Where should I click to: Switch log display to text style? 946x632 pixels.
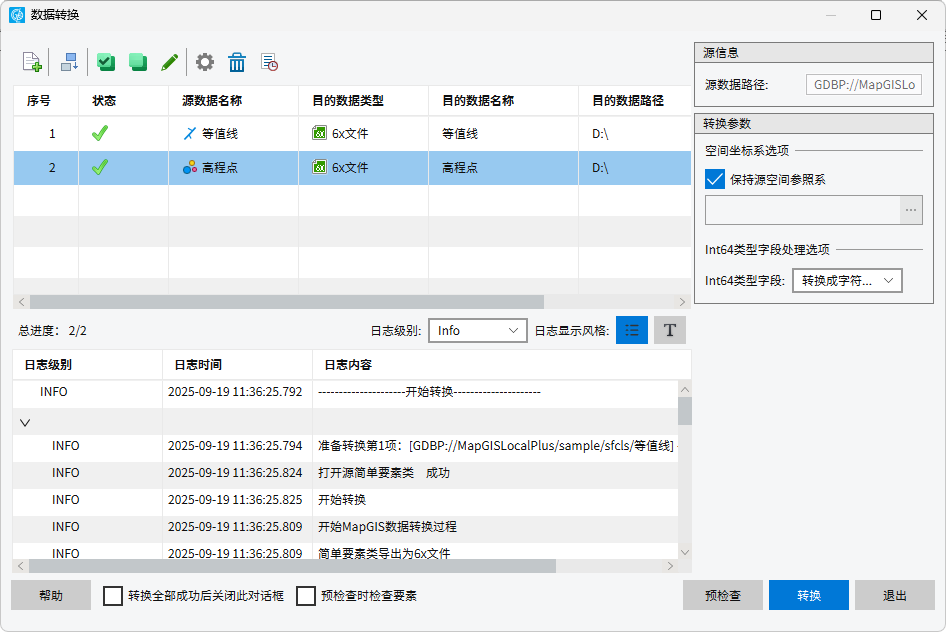click(670, 330)
